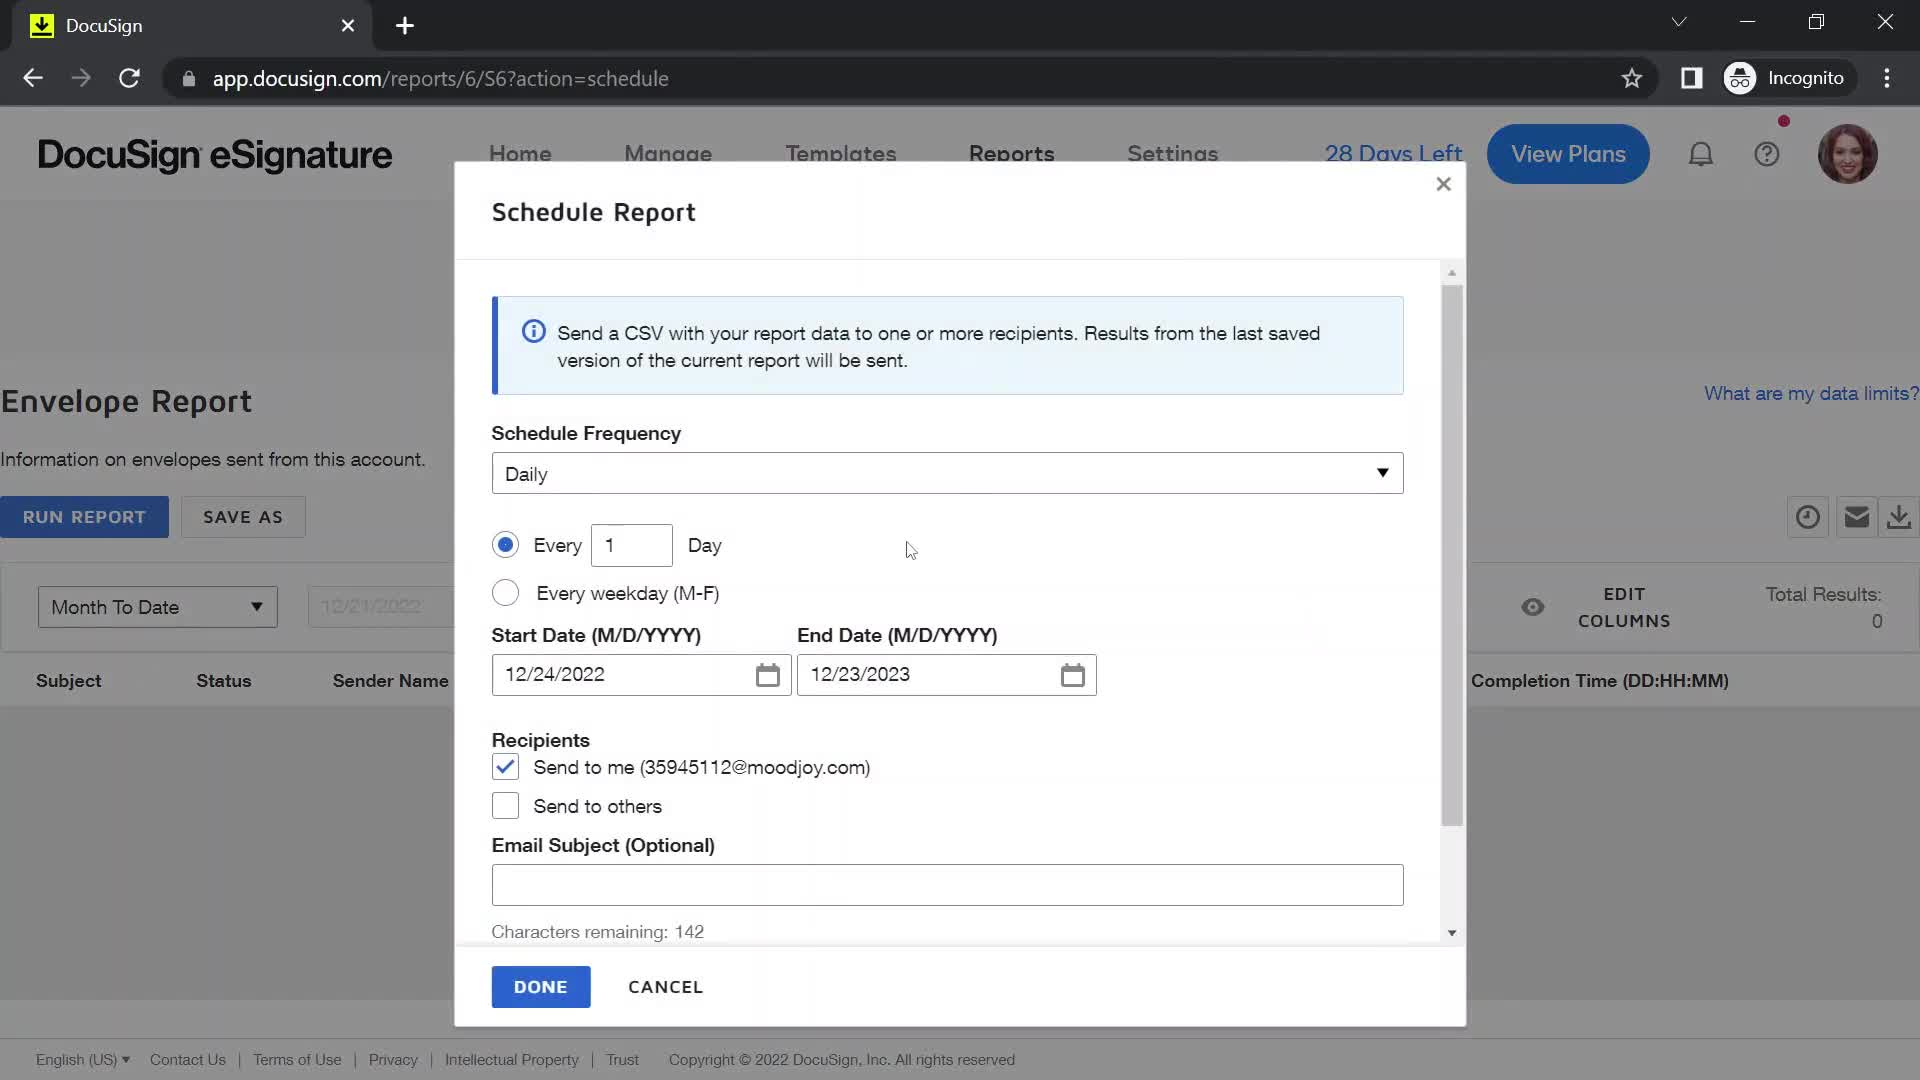This screenshot has width=1920, height=1080.
Task: Open What are my data limits link
Action: [1811, 394]
